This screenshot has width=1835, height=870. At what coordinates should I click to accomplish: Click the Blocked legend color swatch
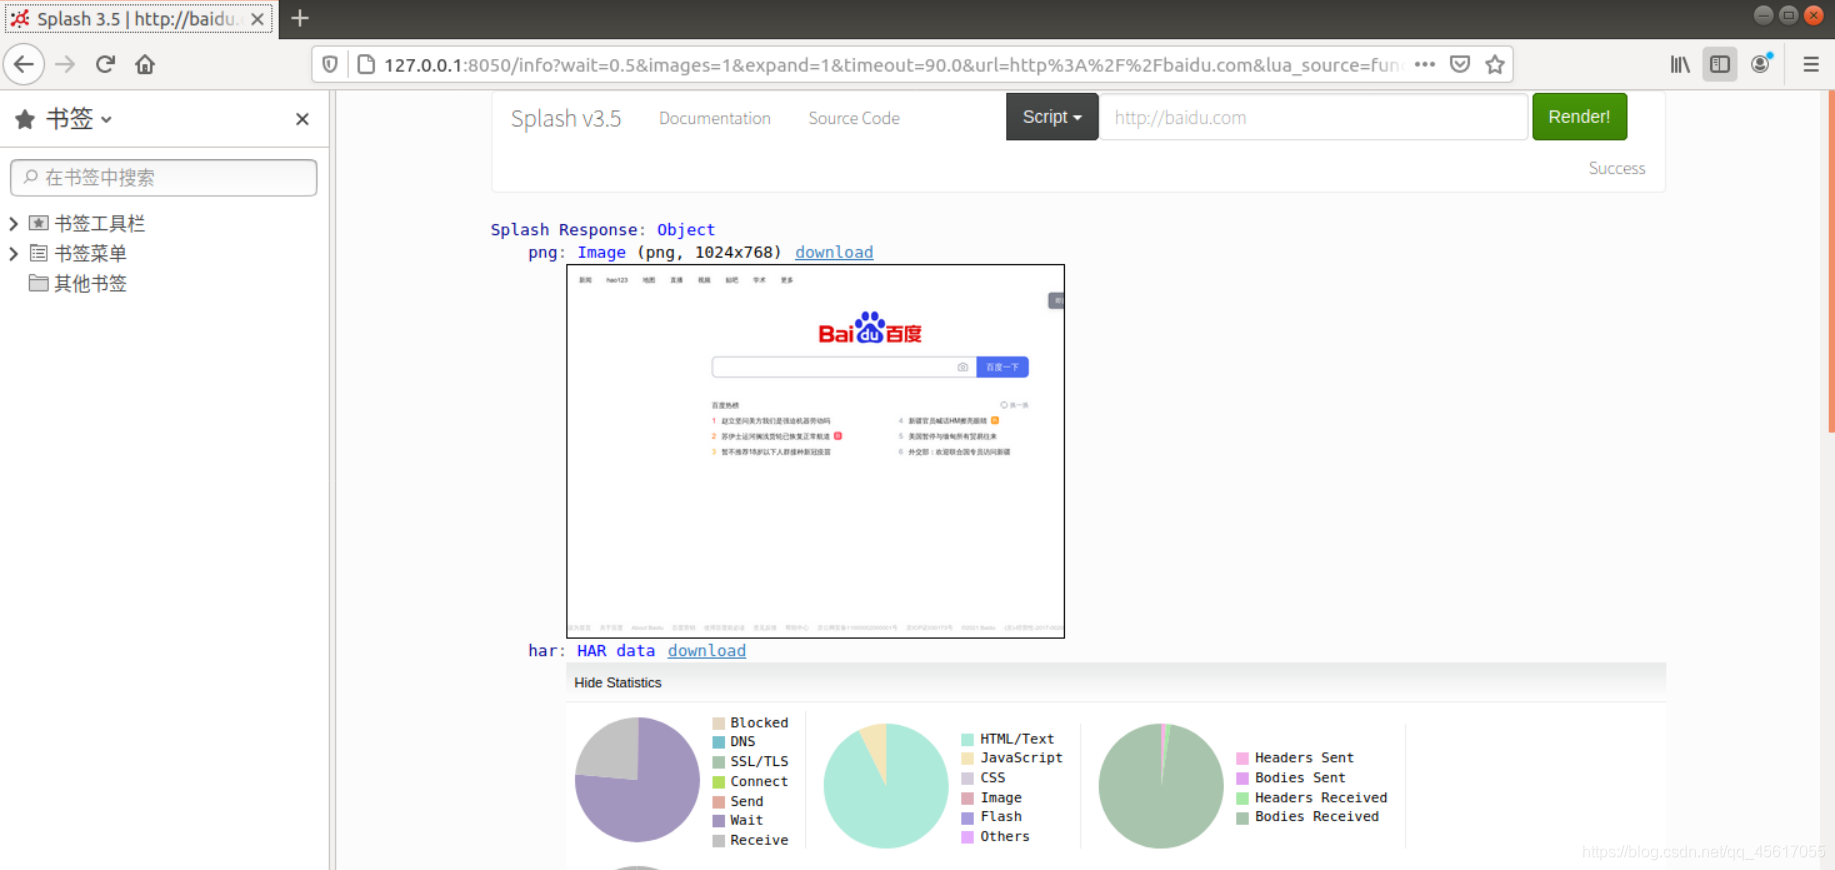click(719, 723)
